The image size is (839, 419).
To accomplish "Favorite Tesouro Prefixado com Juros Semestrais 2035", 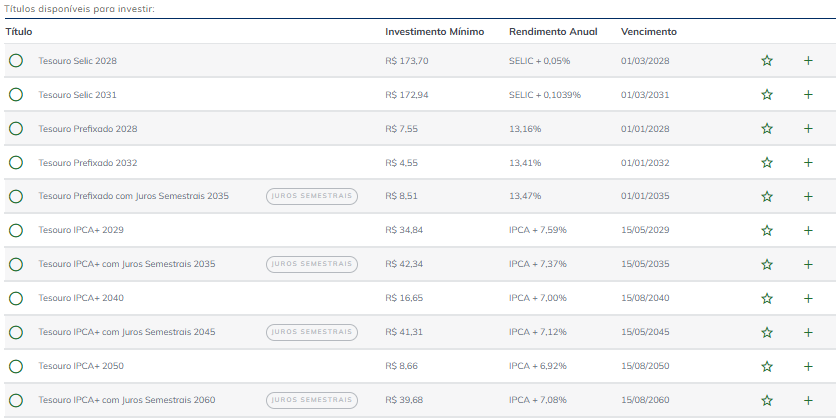I will tap(767, 196).
